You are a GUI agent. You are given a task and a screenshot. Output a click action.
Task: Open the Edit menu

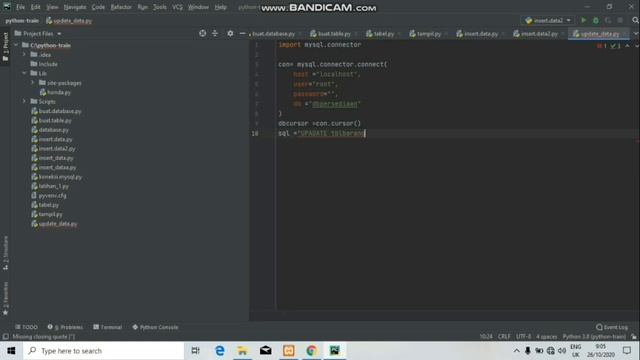(36, 7)
